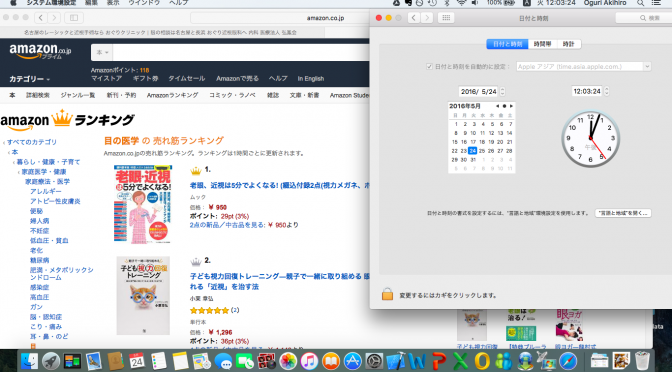
Task: Open Finder from the Dock
Action: pyautogui.click(x=29, y=361)
